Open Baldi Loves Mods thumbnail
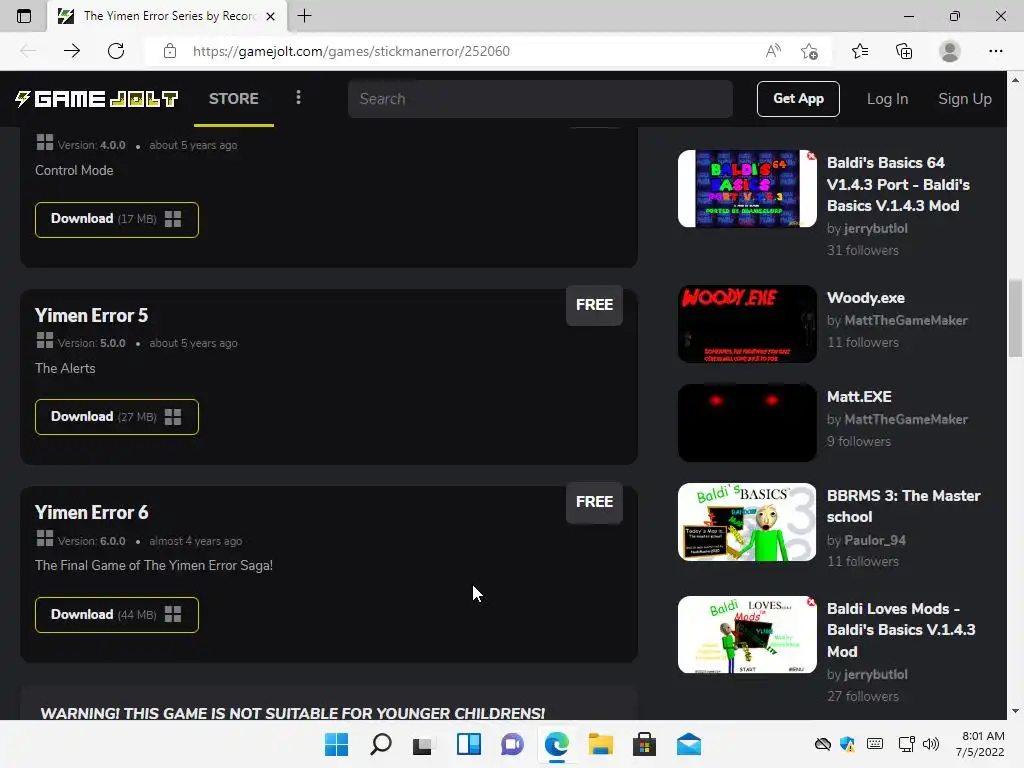 pos(747,635)
